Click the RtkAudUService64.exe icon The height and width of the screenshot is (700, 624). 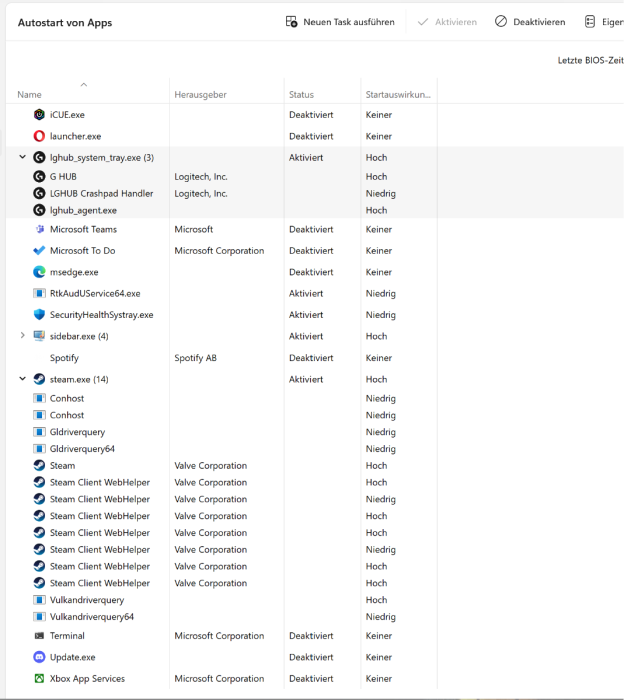pos(39,293)
